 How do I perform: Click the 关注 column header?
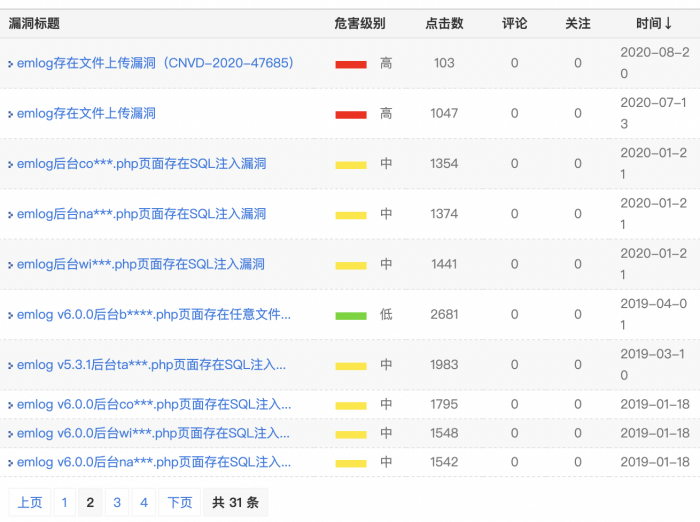click(578, 23)
